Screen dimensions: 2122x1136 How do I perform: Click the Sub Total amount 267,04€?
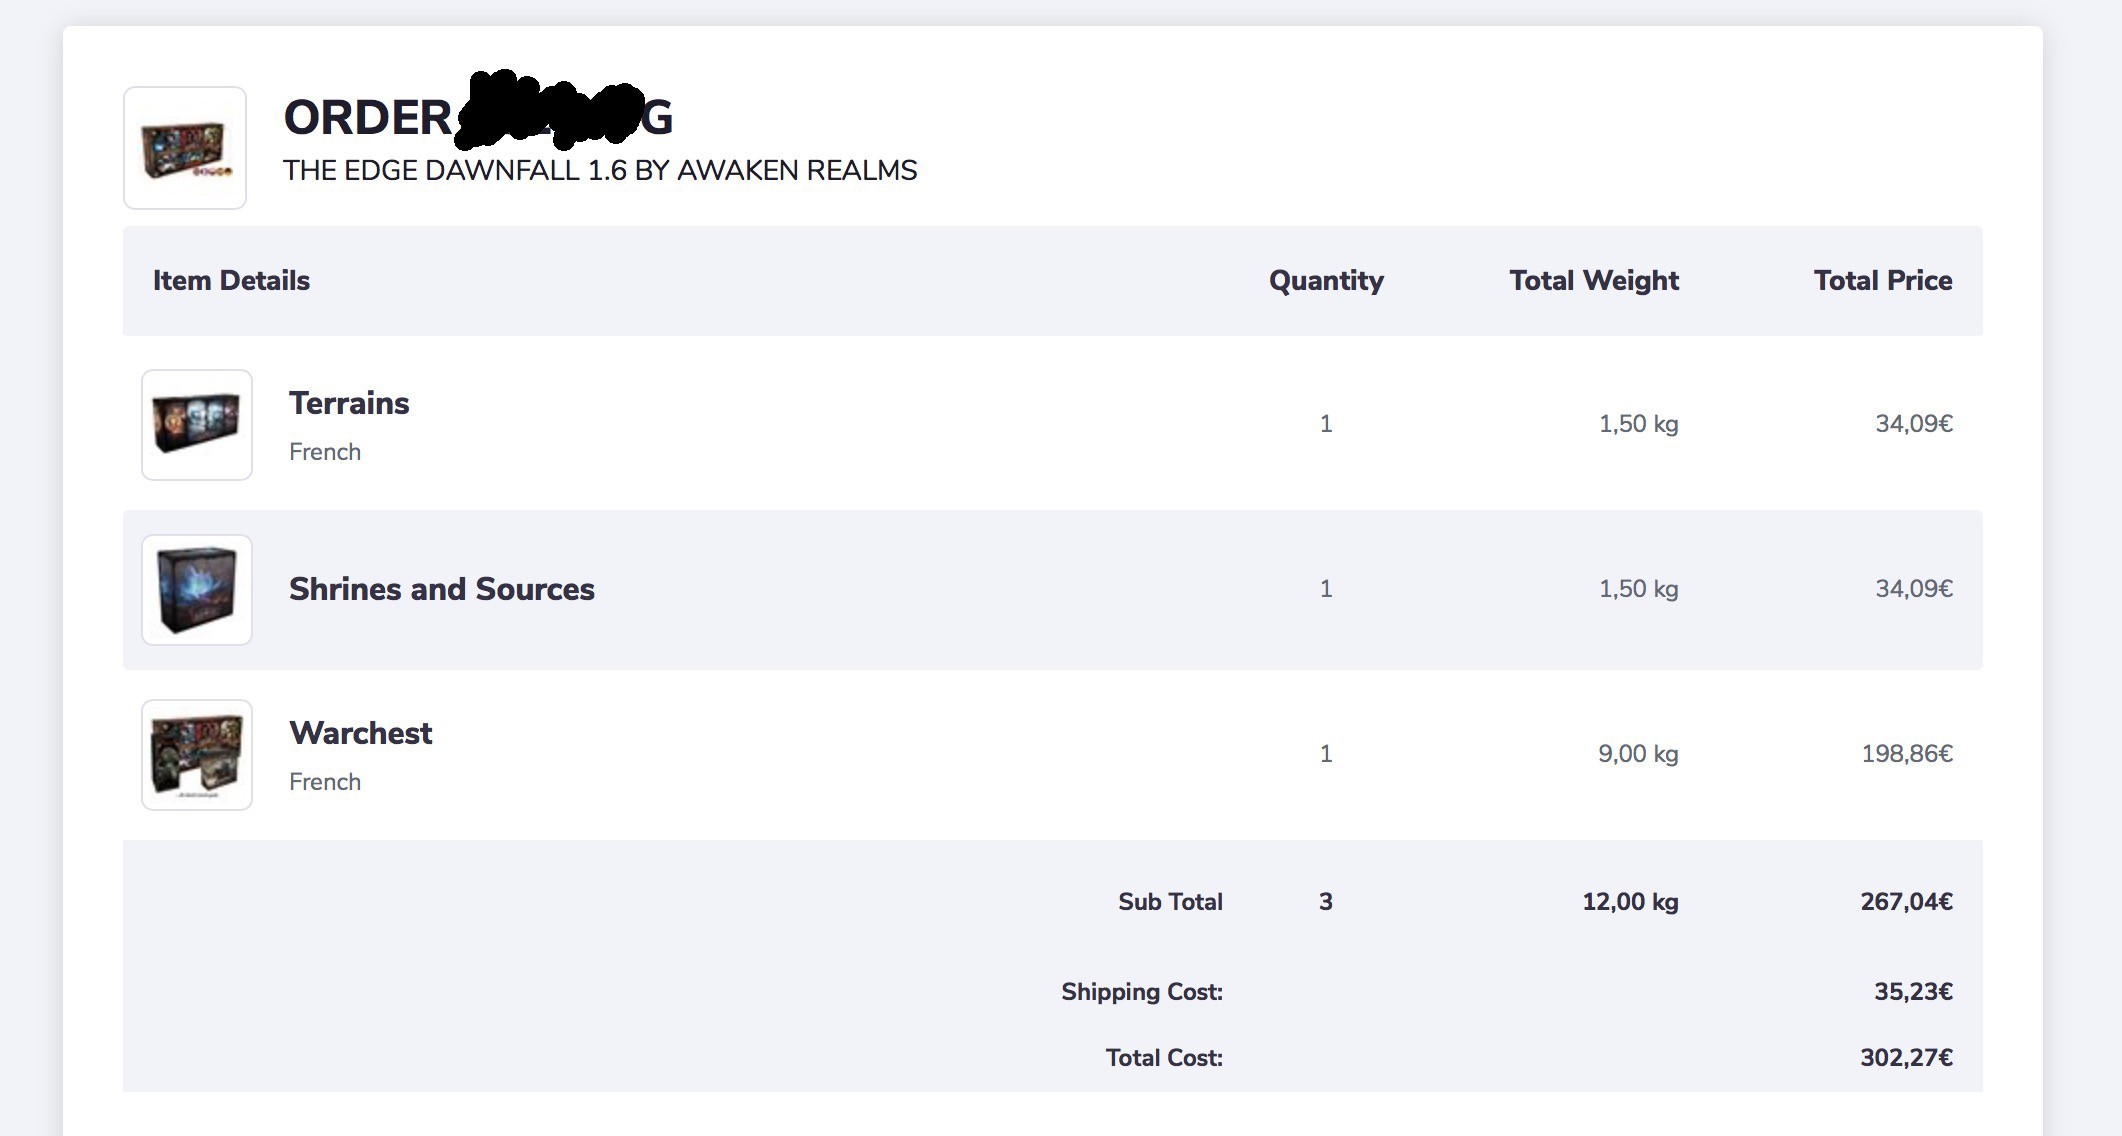(1906, 902)
